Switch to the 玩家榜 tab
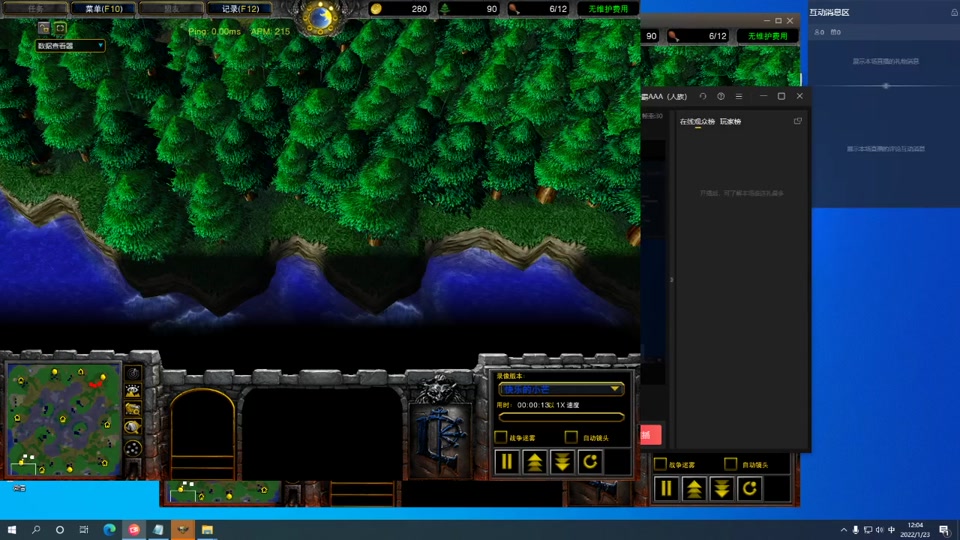960x540 pixels. click(x=730, y=121)
